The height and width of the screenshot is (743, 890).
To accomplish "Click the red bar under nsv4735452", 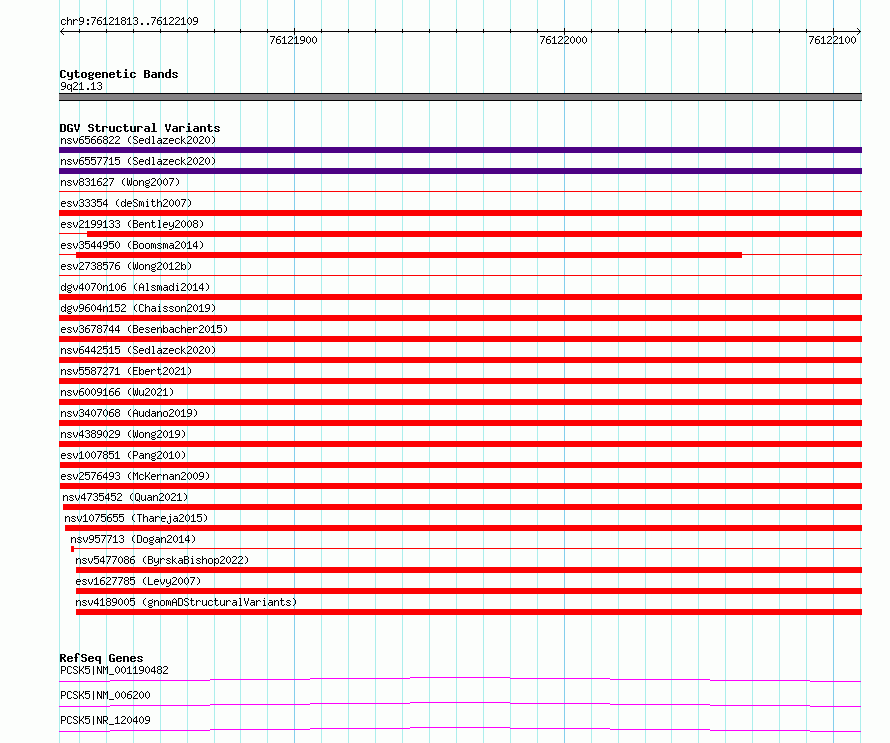I will [463, 507].
